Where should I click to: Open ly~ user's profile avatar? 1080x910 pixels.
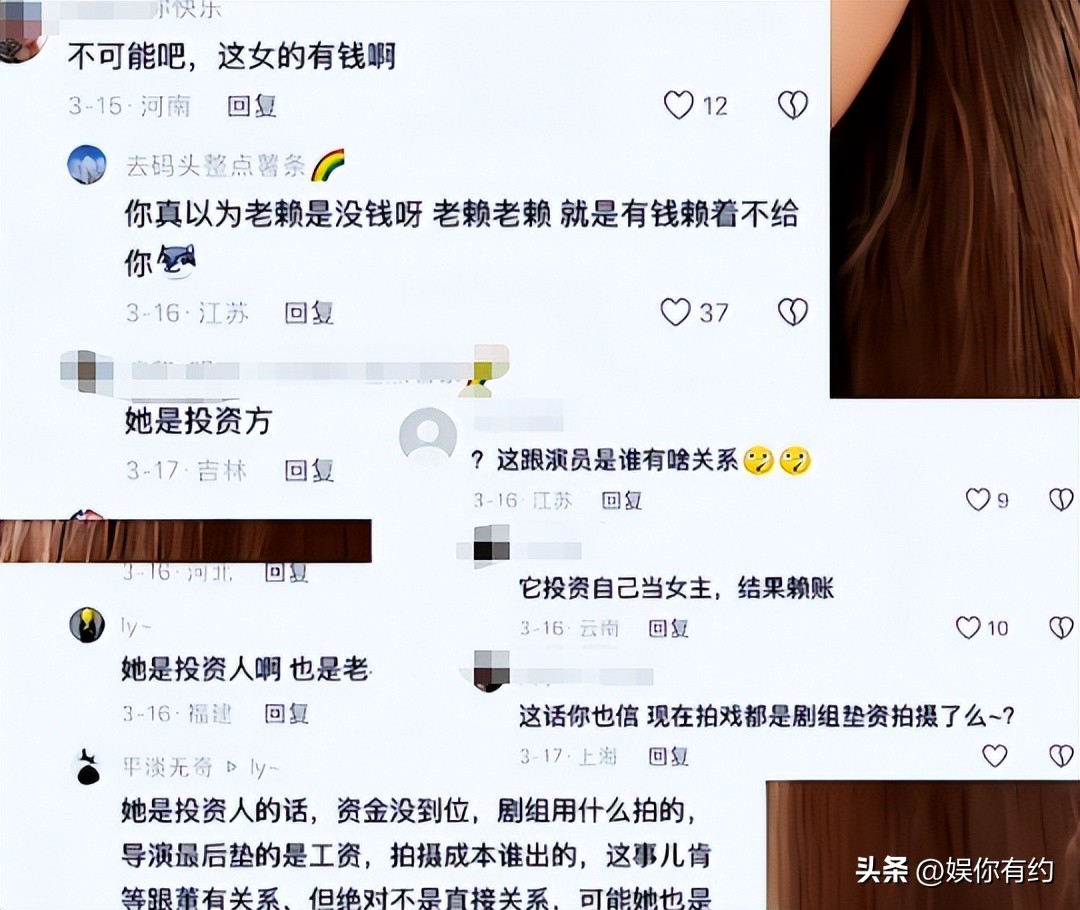point(87,625)
